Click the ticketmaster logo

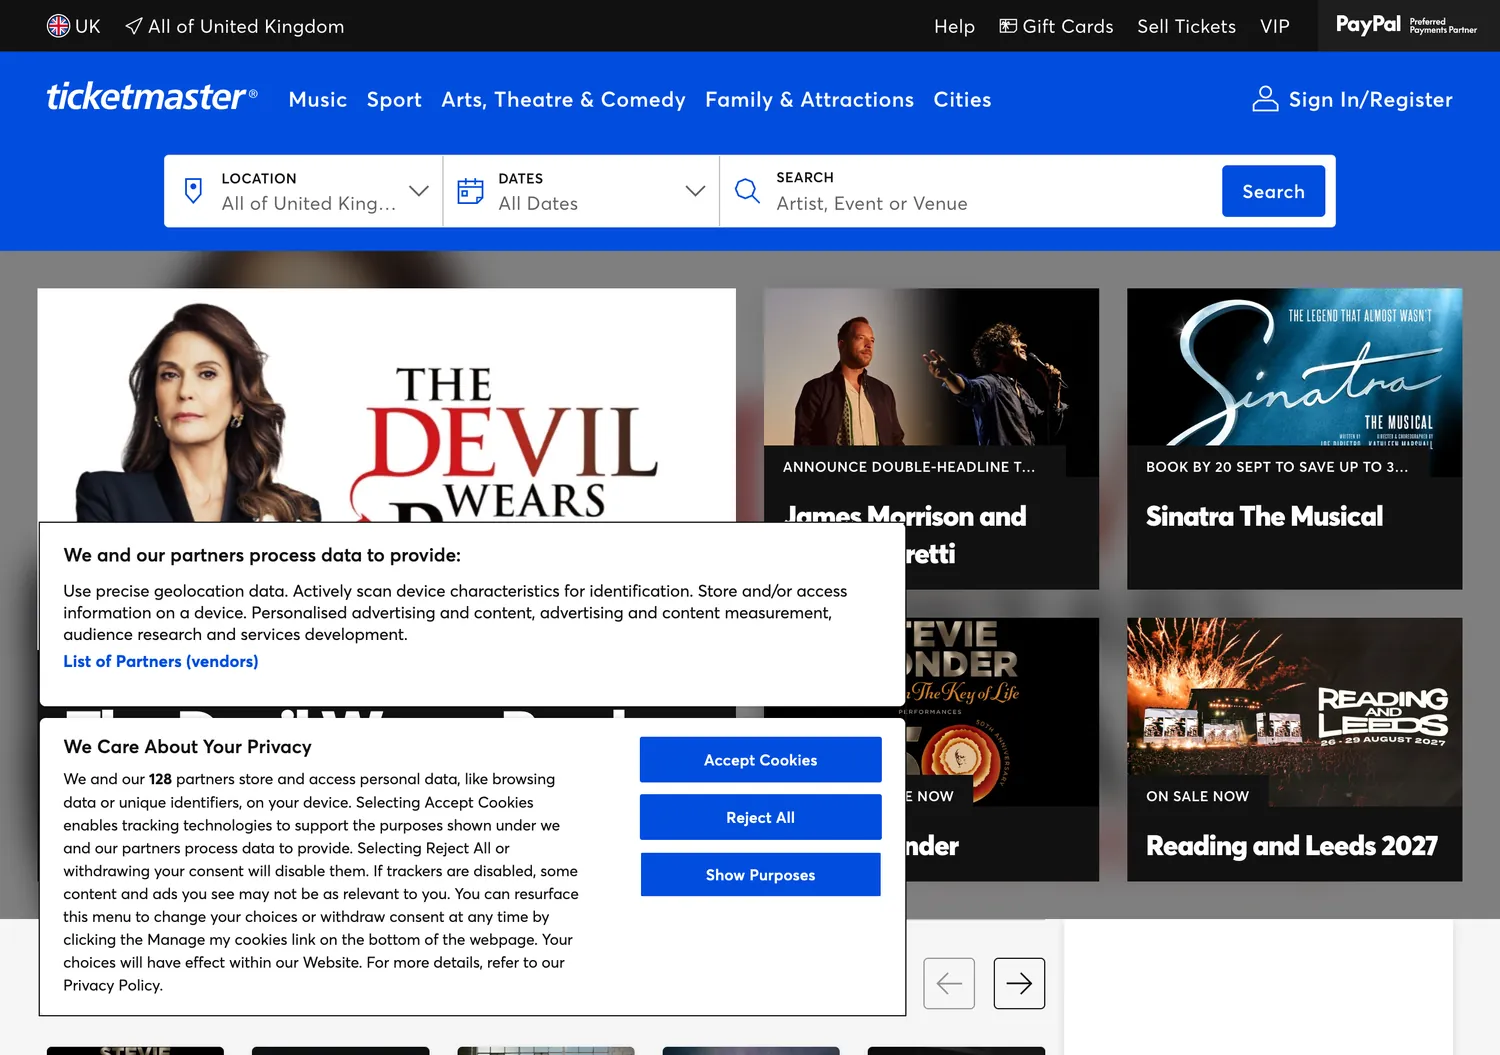(x=152, y=97)
